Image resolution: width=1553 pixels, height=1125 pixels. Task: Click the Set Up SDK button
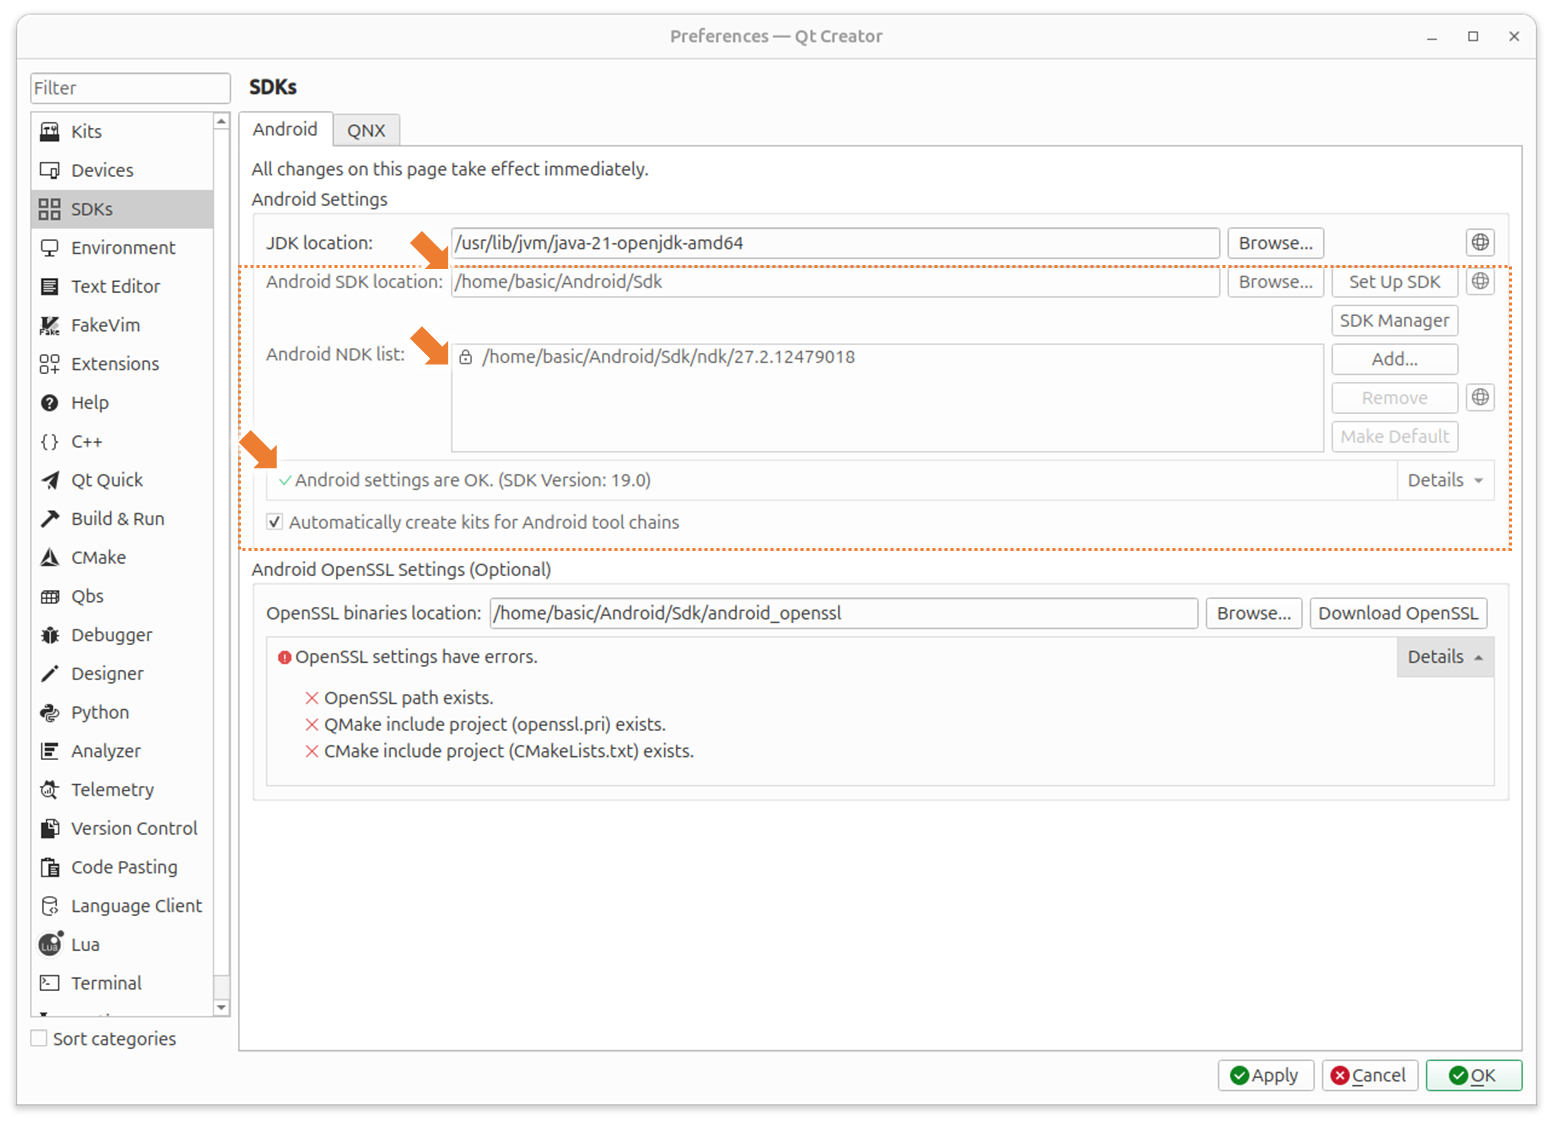point(1394,282)
